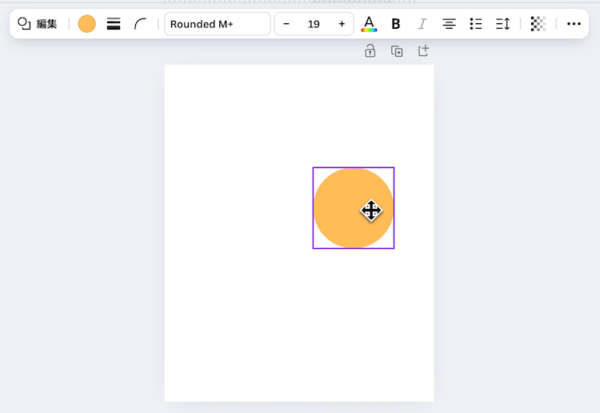Toggle italic formatting
This screenshot has height=413, width=600.
coord(422,24)
